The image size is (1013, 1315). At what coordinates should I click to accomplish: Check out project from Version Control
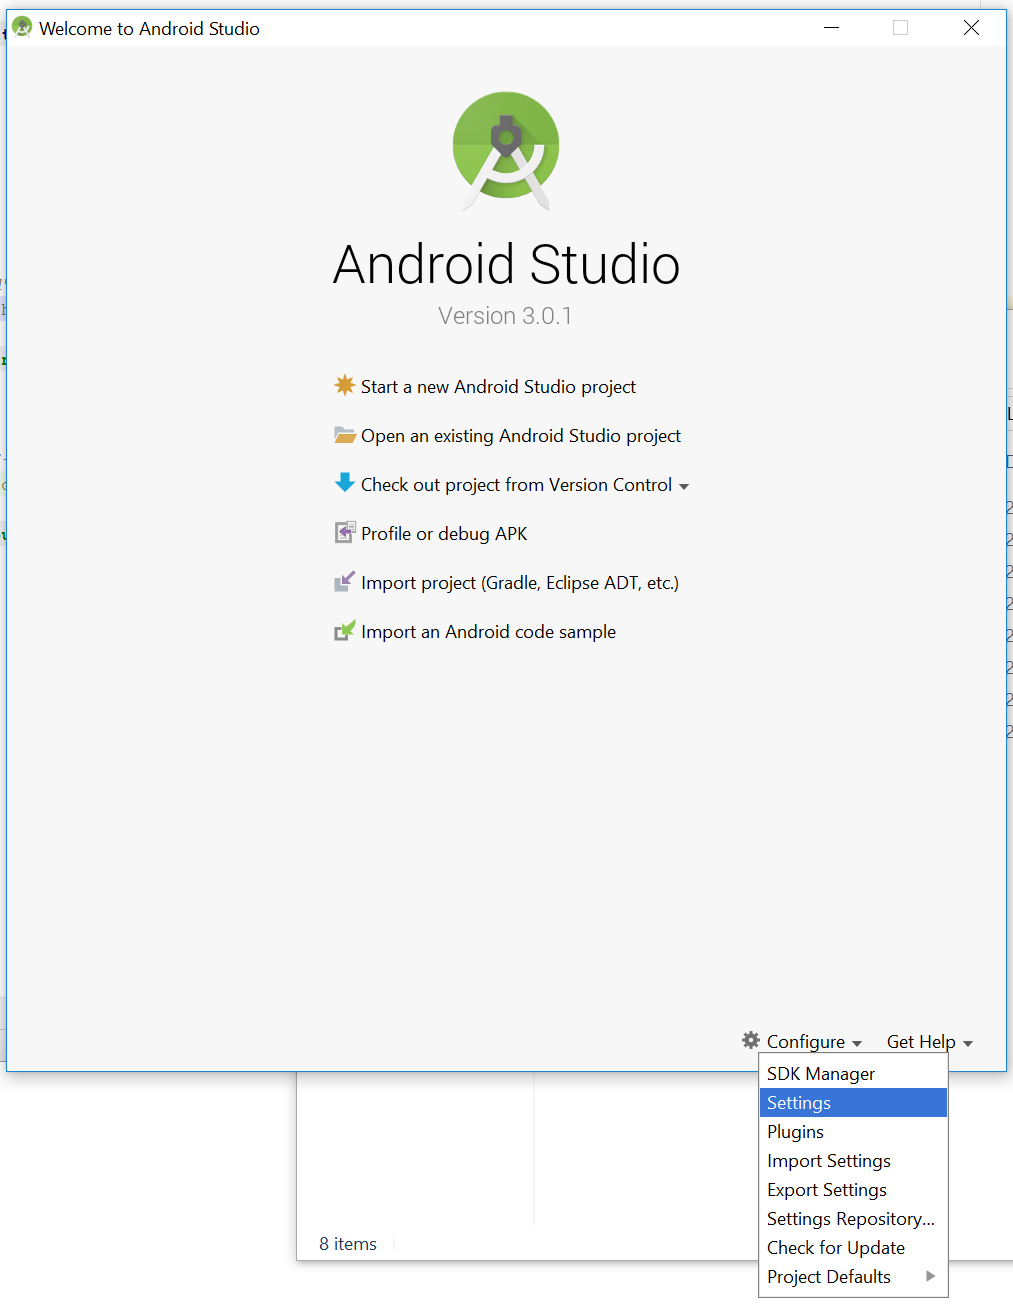click(x=516, y=485)
